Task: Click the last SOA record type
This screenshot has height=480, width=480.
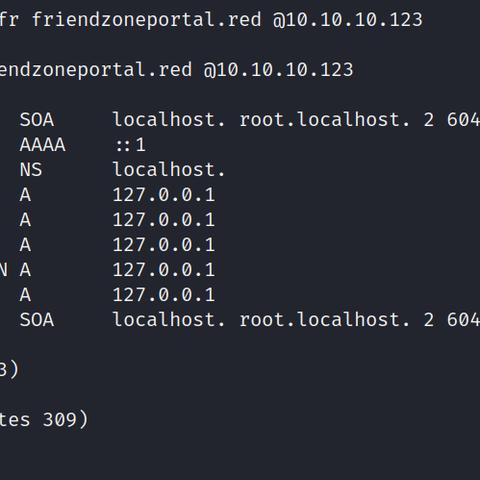Action: pos(37,320)
